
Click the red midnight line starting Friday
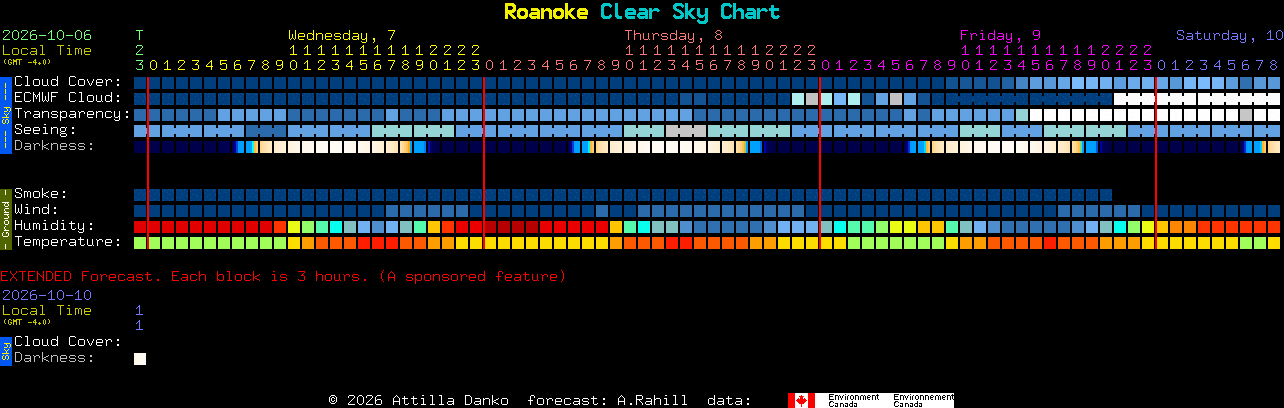(820, 162)
